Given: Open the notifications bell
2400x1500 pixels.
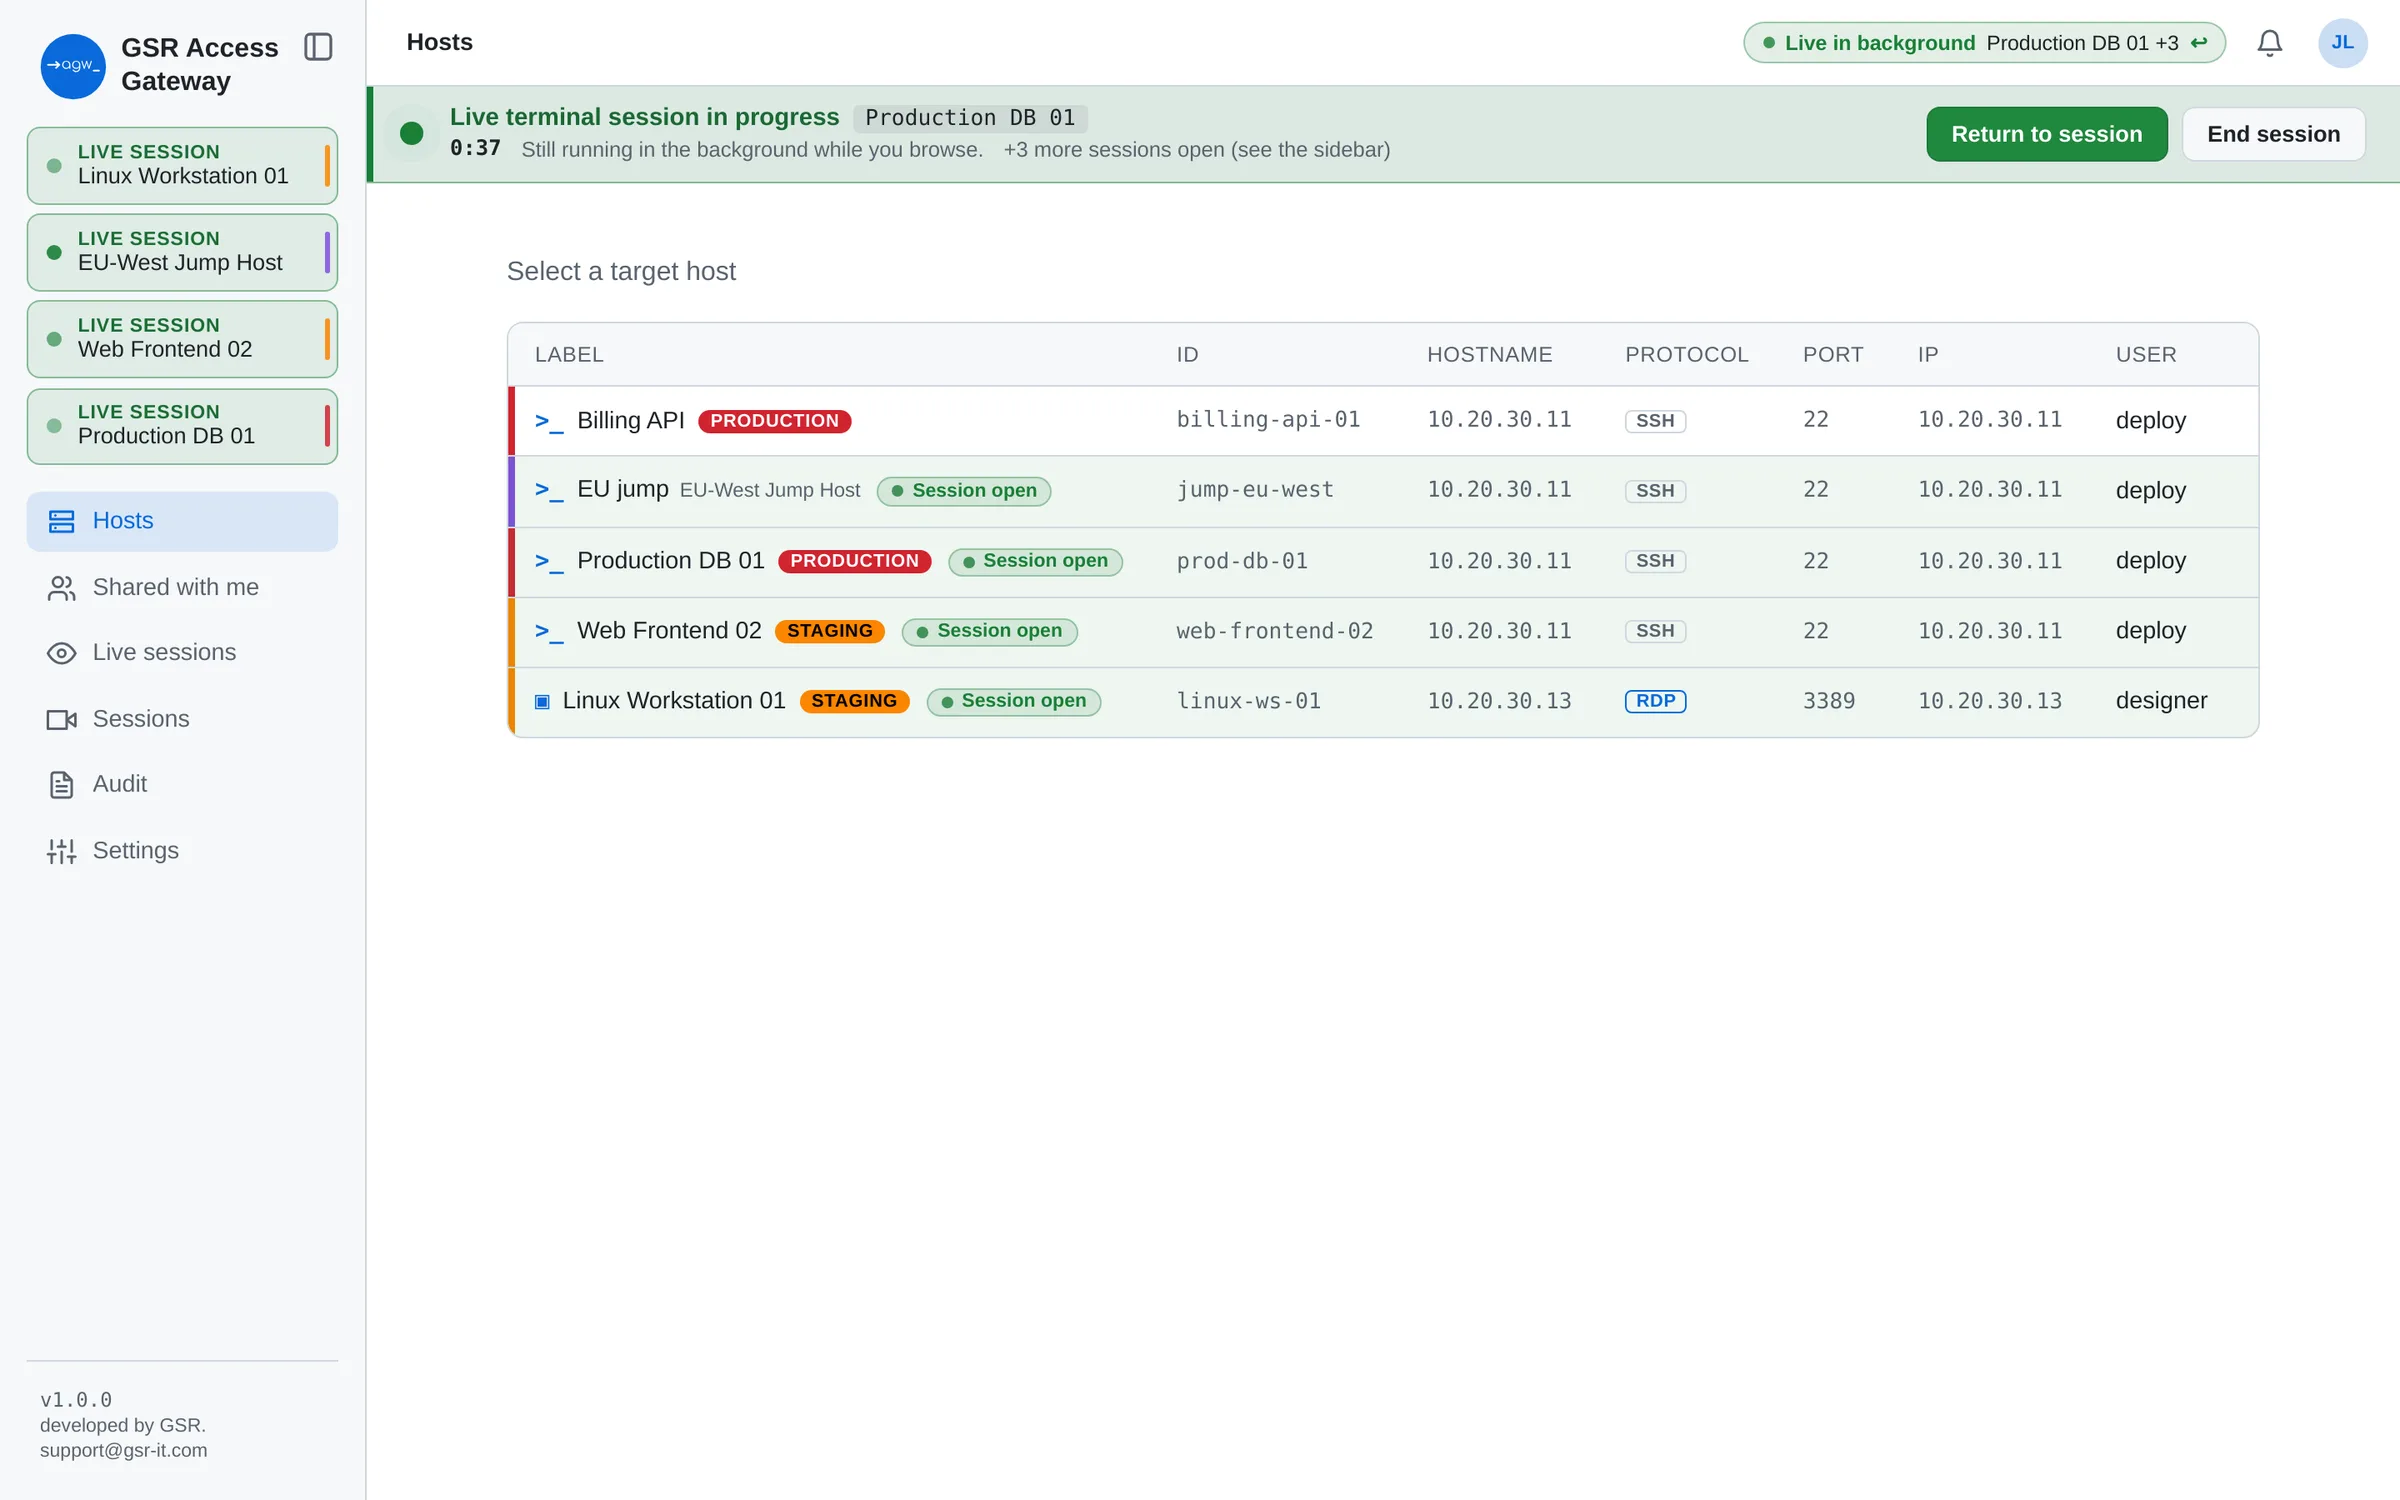Looking at the screenshot, I should (2269, 43).
